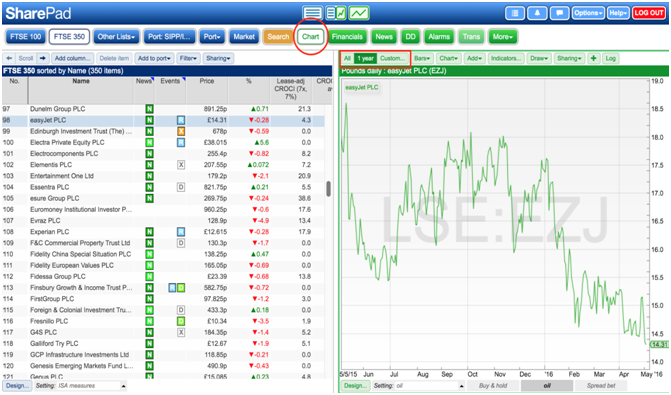
Task: Expand the Port dropdown
Action: [211, 37]
